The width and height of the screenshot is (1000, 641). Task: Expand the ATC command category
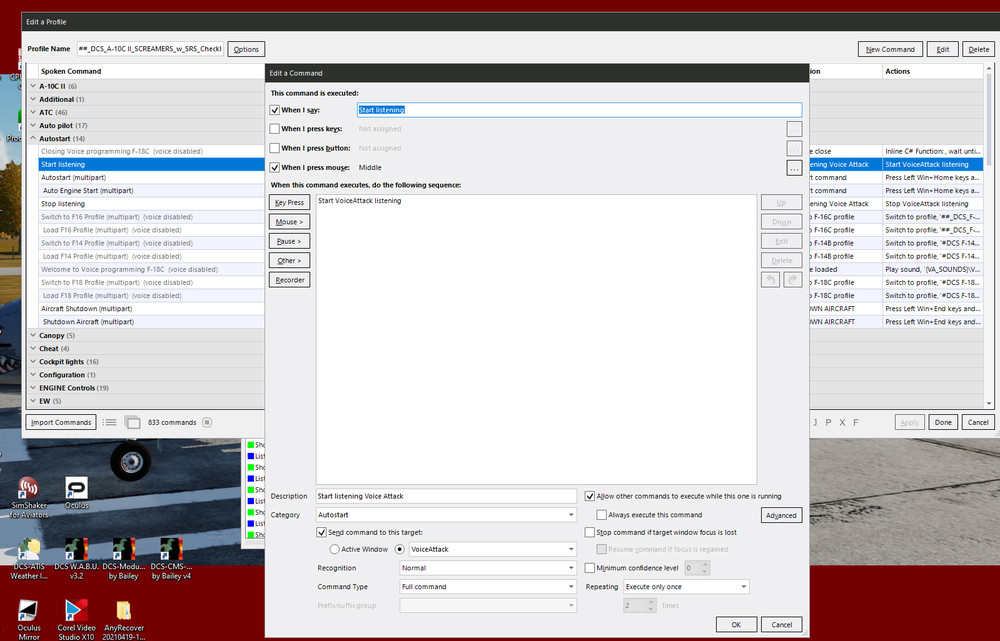coord(33,112)
